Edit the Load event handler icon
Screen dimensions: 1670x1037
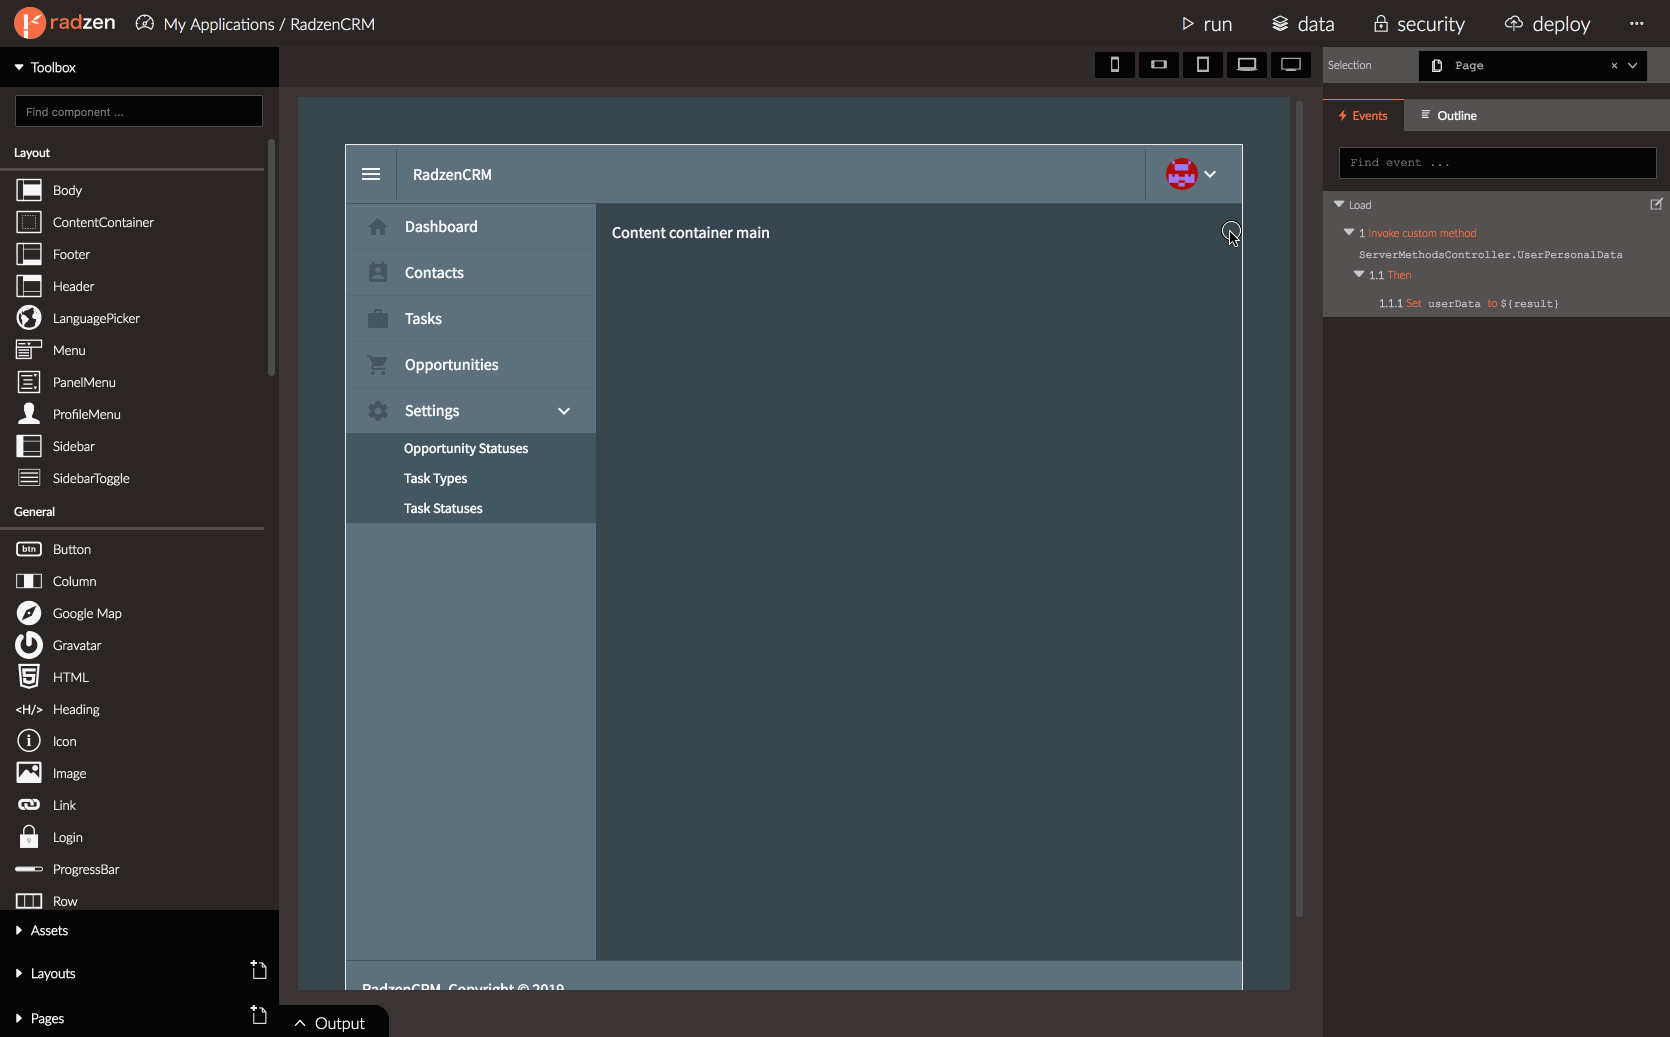(x=1656, y=204)
